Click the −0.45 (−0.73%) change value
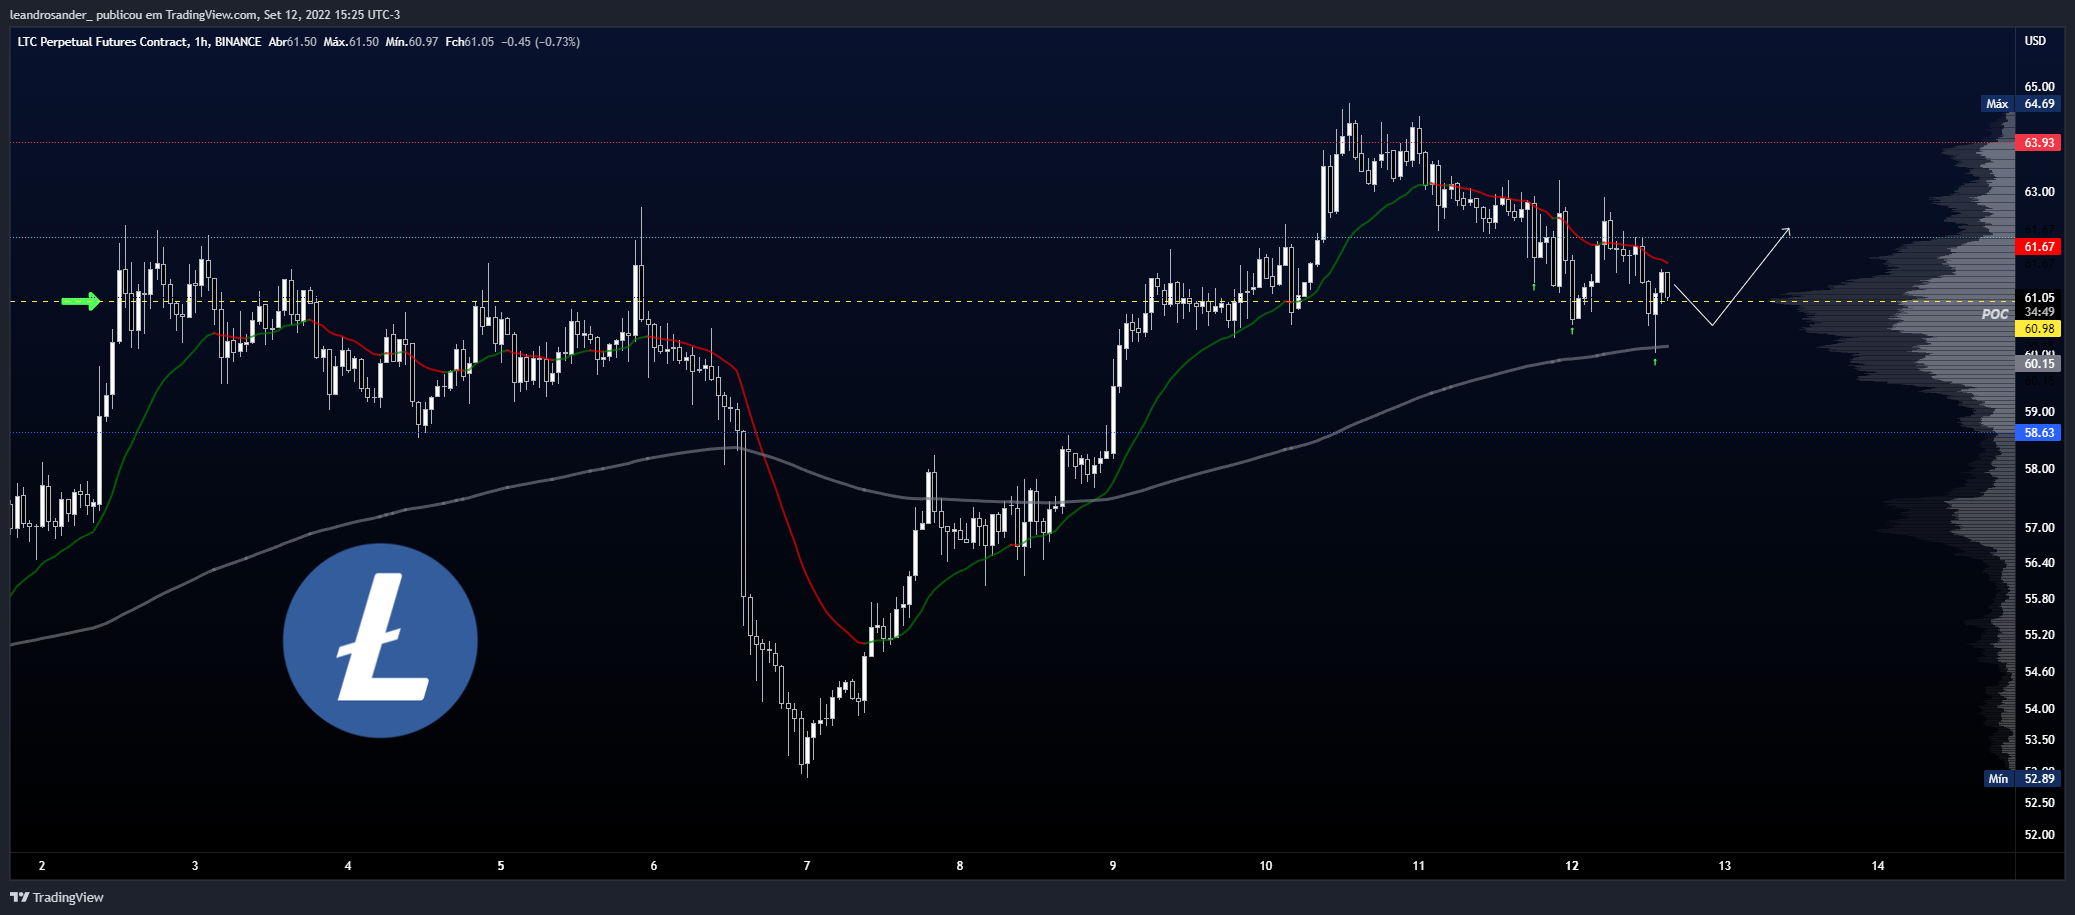 click(541, 42)
